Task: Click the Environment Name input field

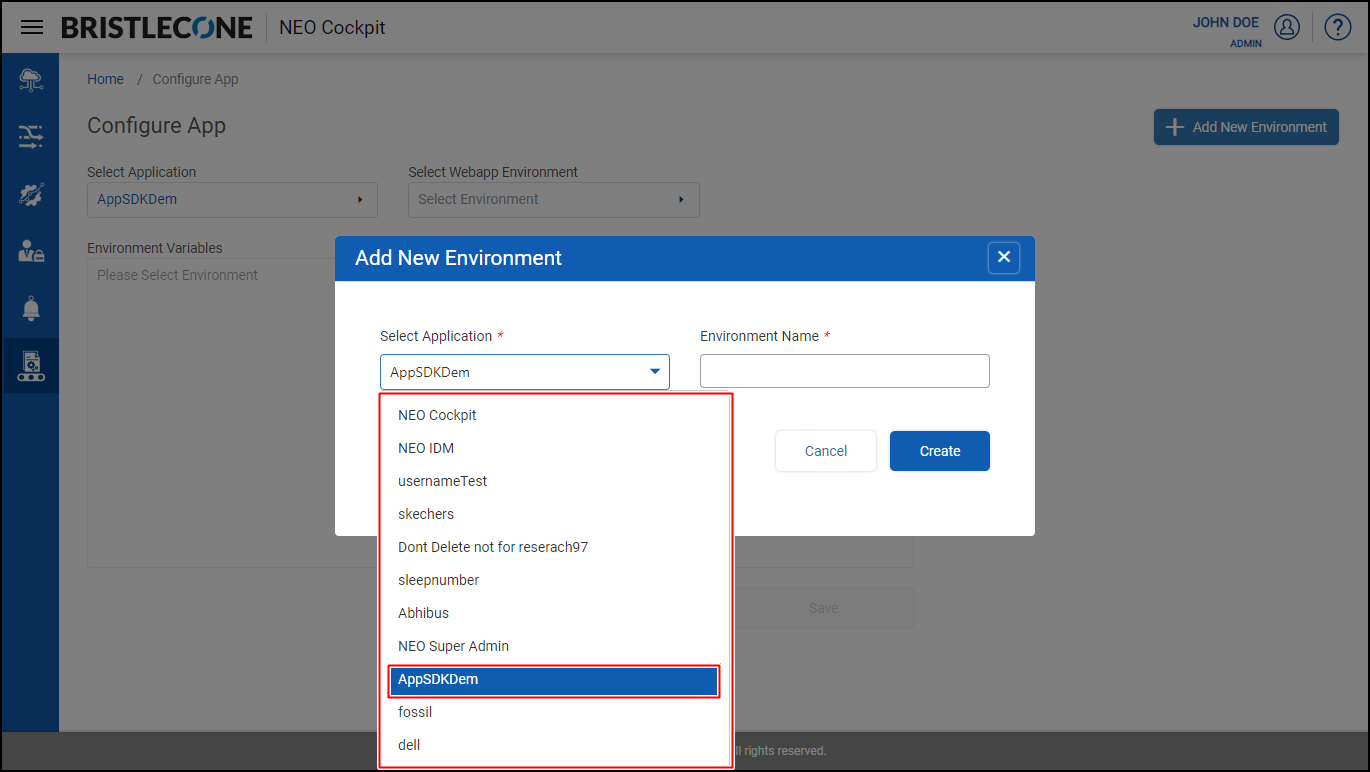Action: point(845,371)
